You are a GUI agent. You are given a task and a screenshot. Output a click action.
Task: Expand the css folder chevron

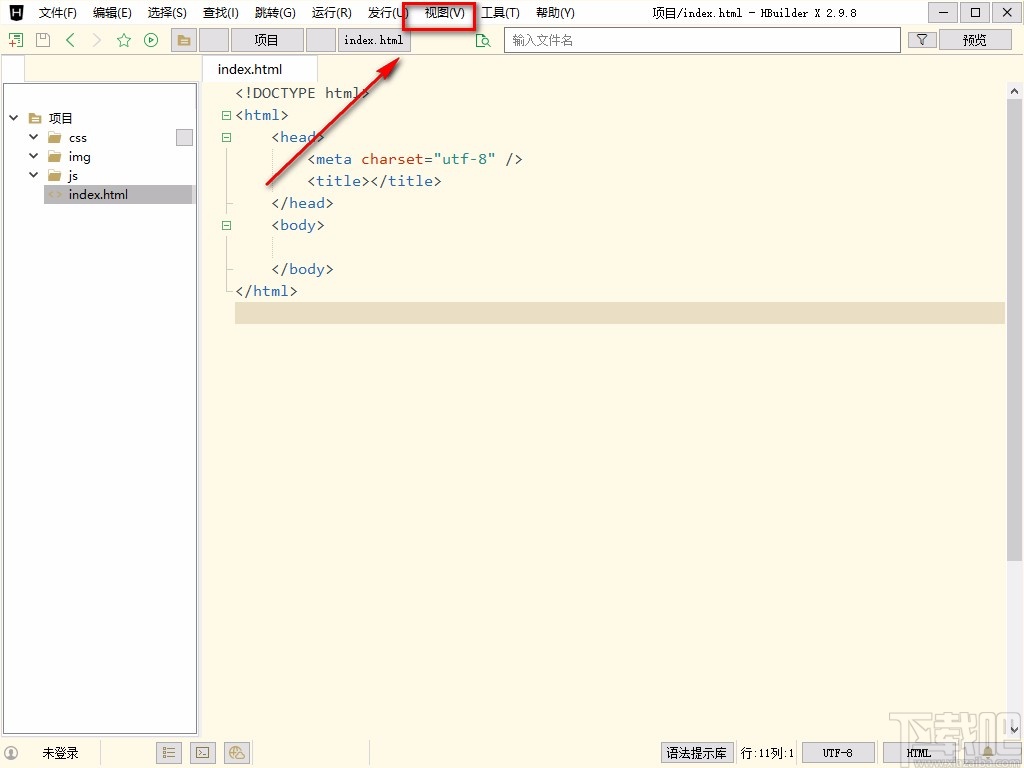click(x=33, y=137)
